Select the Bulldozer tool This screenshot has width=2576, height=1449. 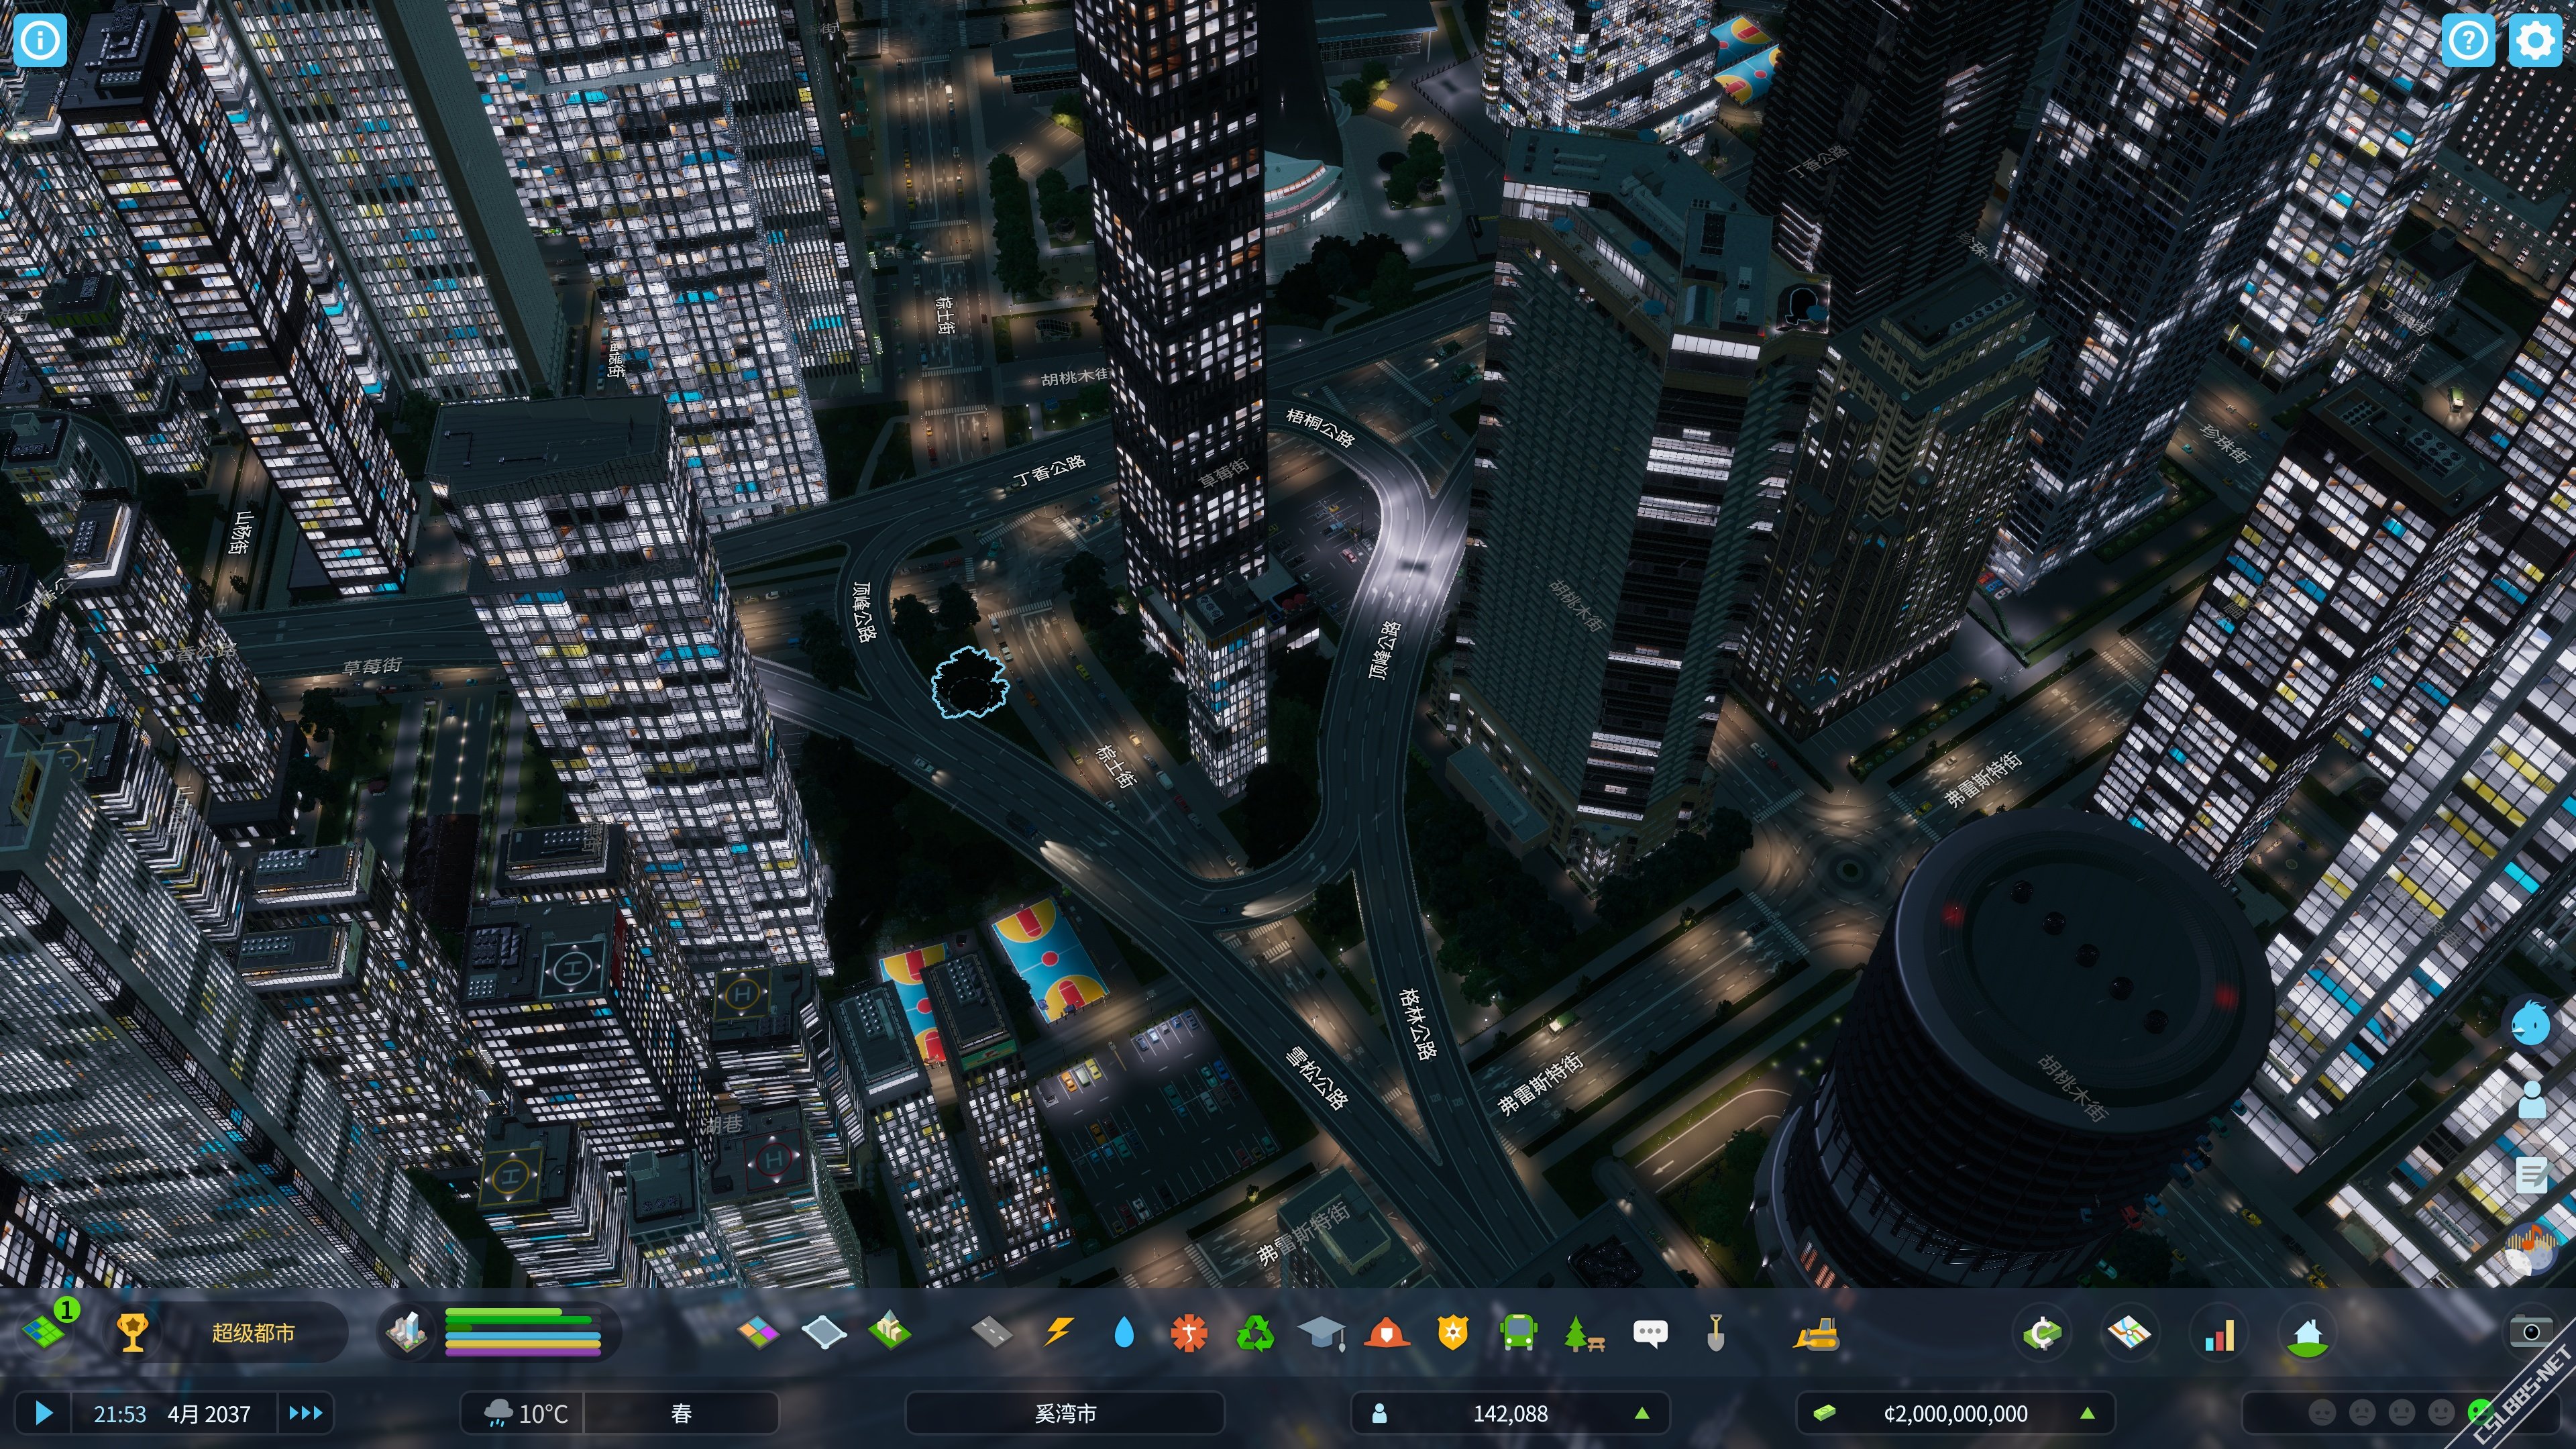tap(1815, 1332)
